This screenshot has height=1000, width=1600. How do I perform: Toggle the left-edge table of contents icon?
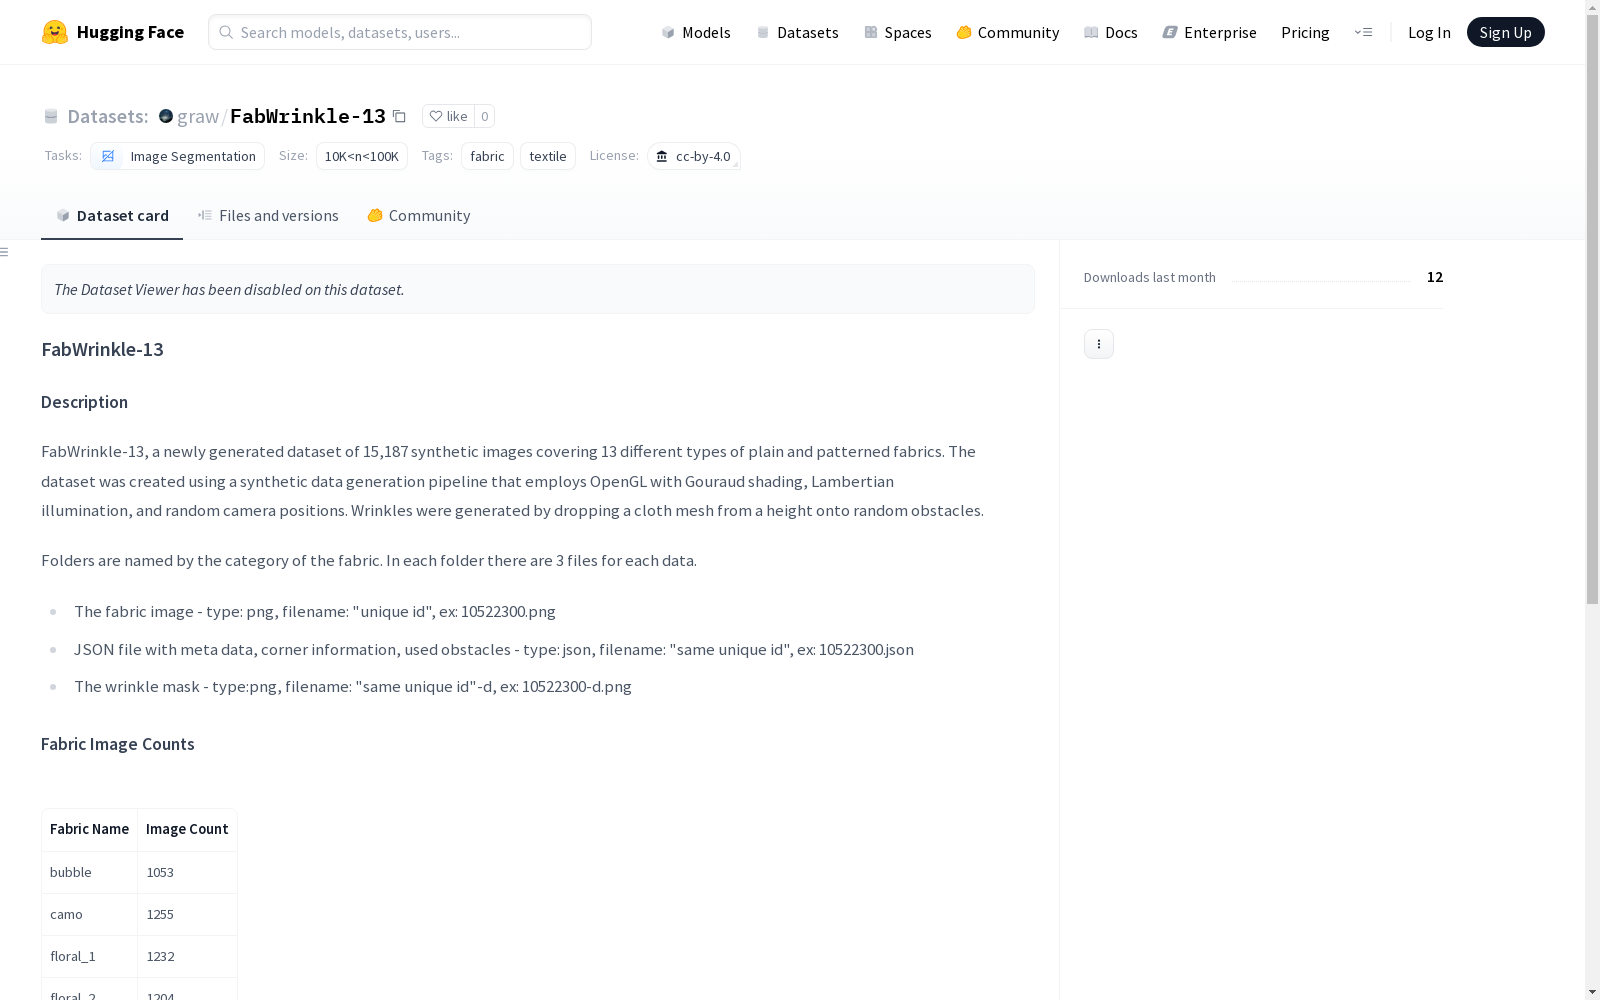pyautogui.click(x=5, y=252)
